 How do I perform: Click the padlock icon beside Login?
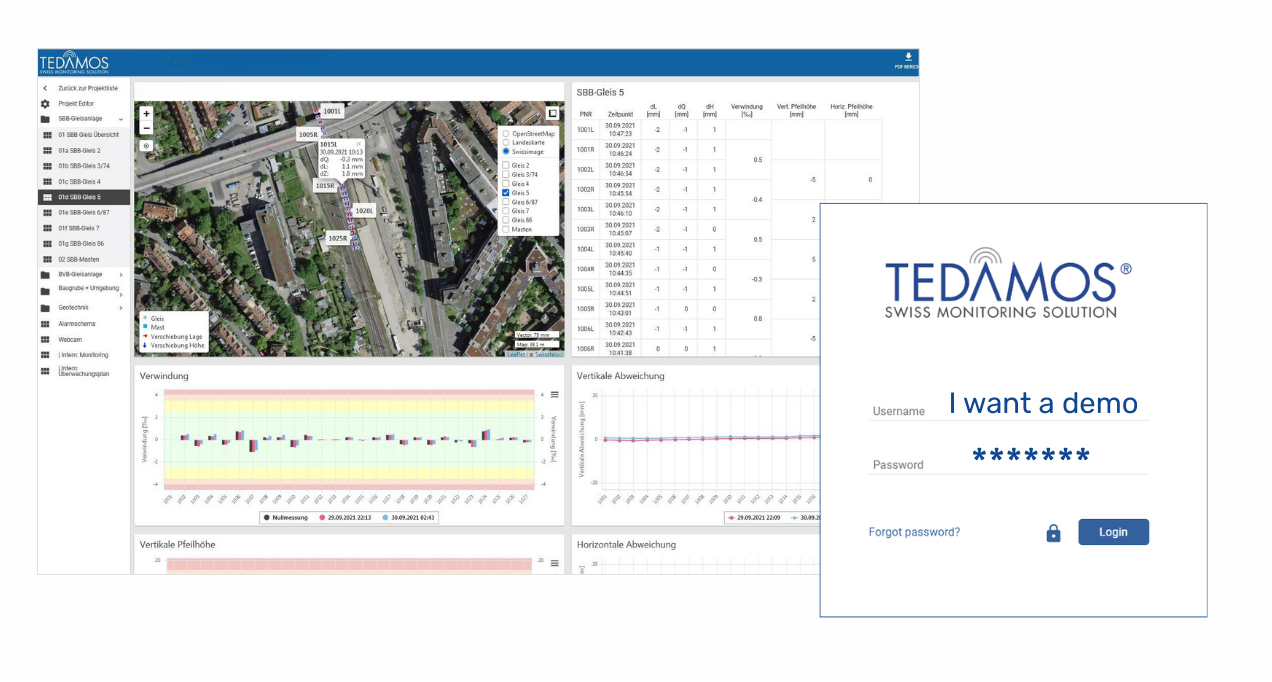pyautogui.click(x=1052, y=533)
